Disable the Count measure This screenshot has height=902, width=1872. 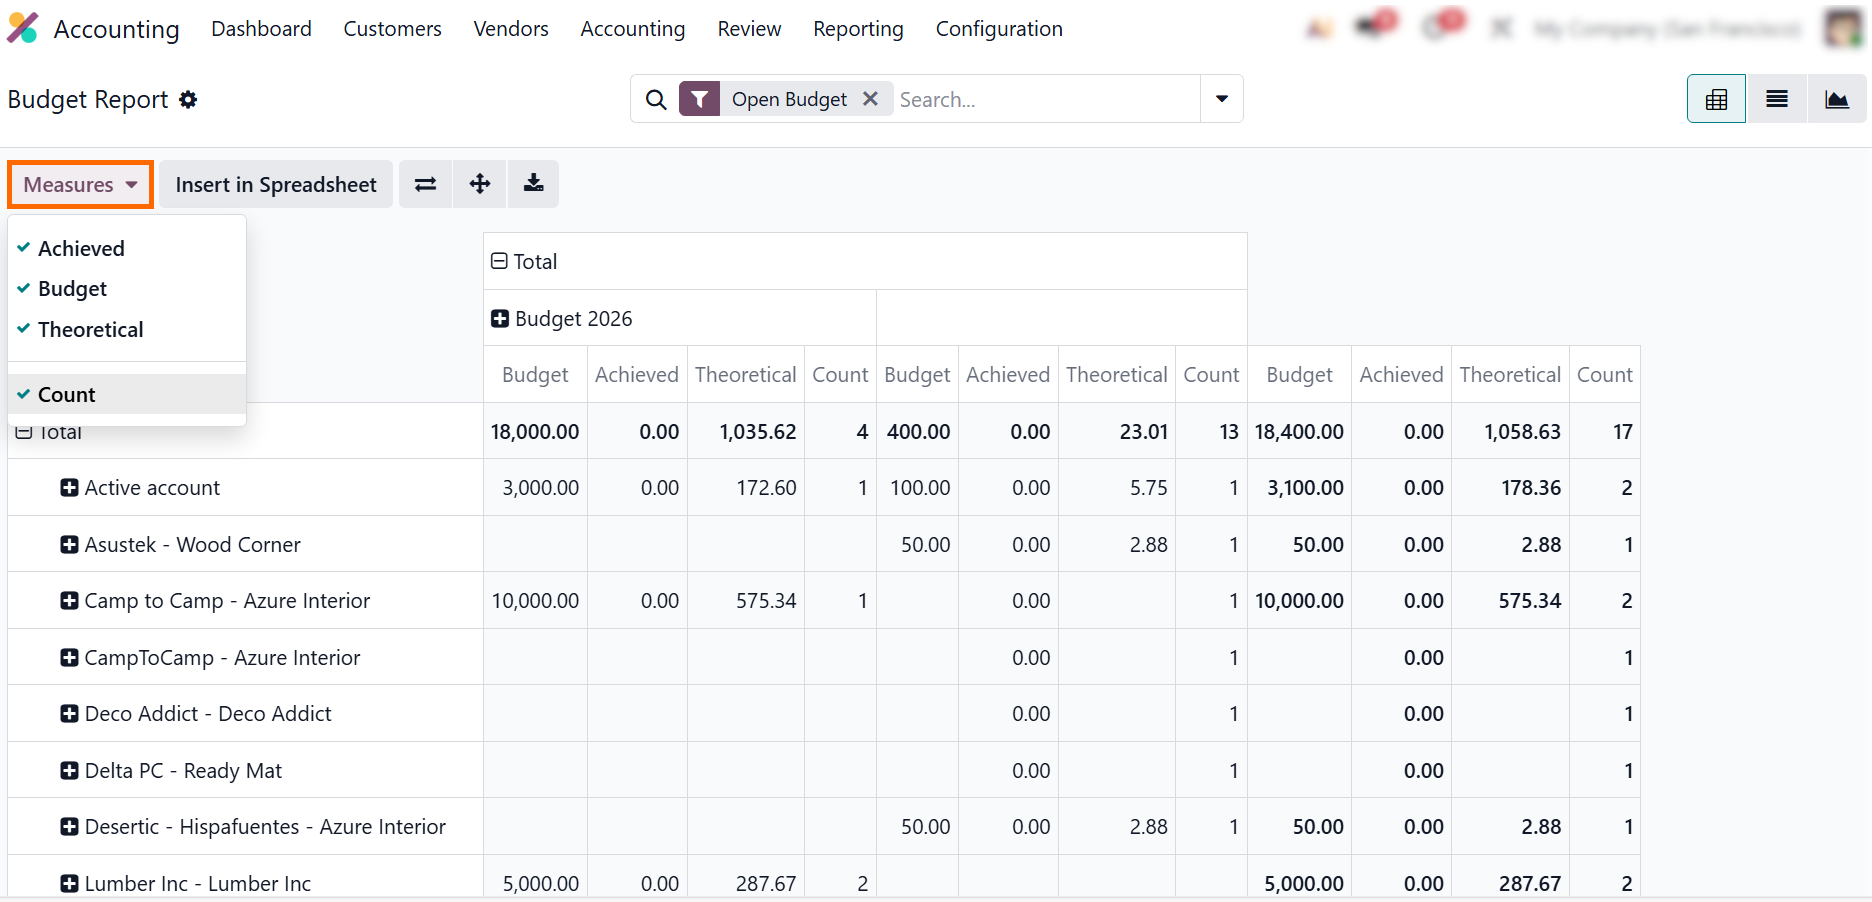tap(66, 394)
